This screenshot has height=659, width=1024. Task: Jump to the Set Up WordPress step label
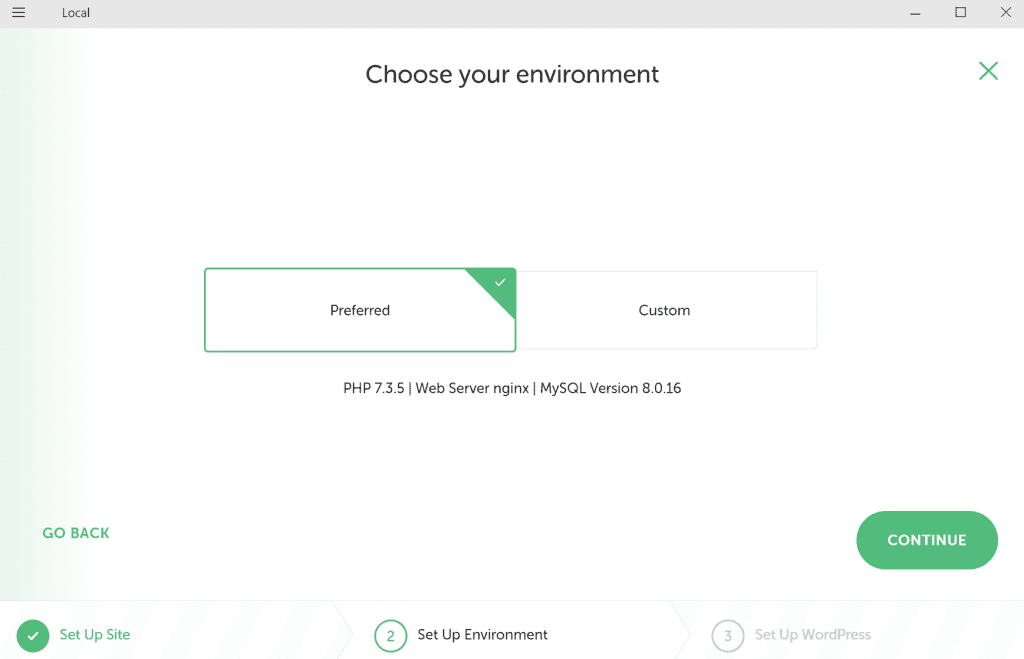tap(812, 635)
